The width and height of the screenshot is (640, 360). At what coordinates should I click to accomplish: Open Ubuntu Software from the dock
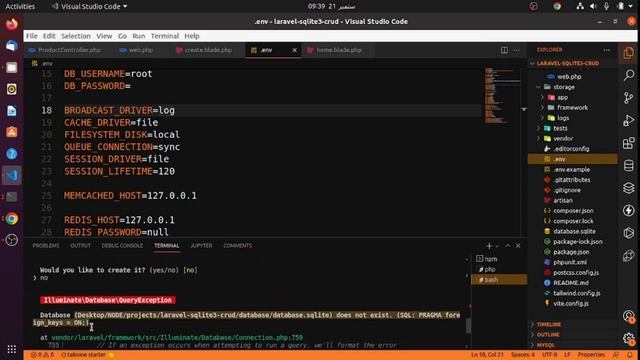pyautogui.click(x=12, y=132)
